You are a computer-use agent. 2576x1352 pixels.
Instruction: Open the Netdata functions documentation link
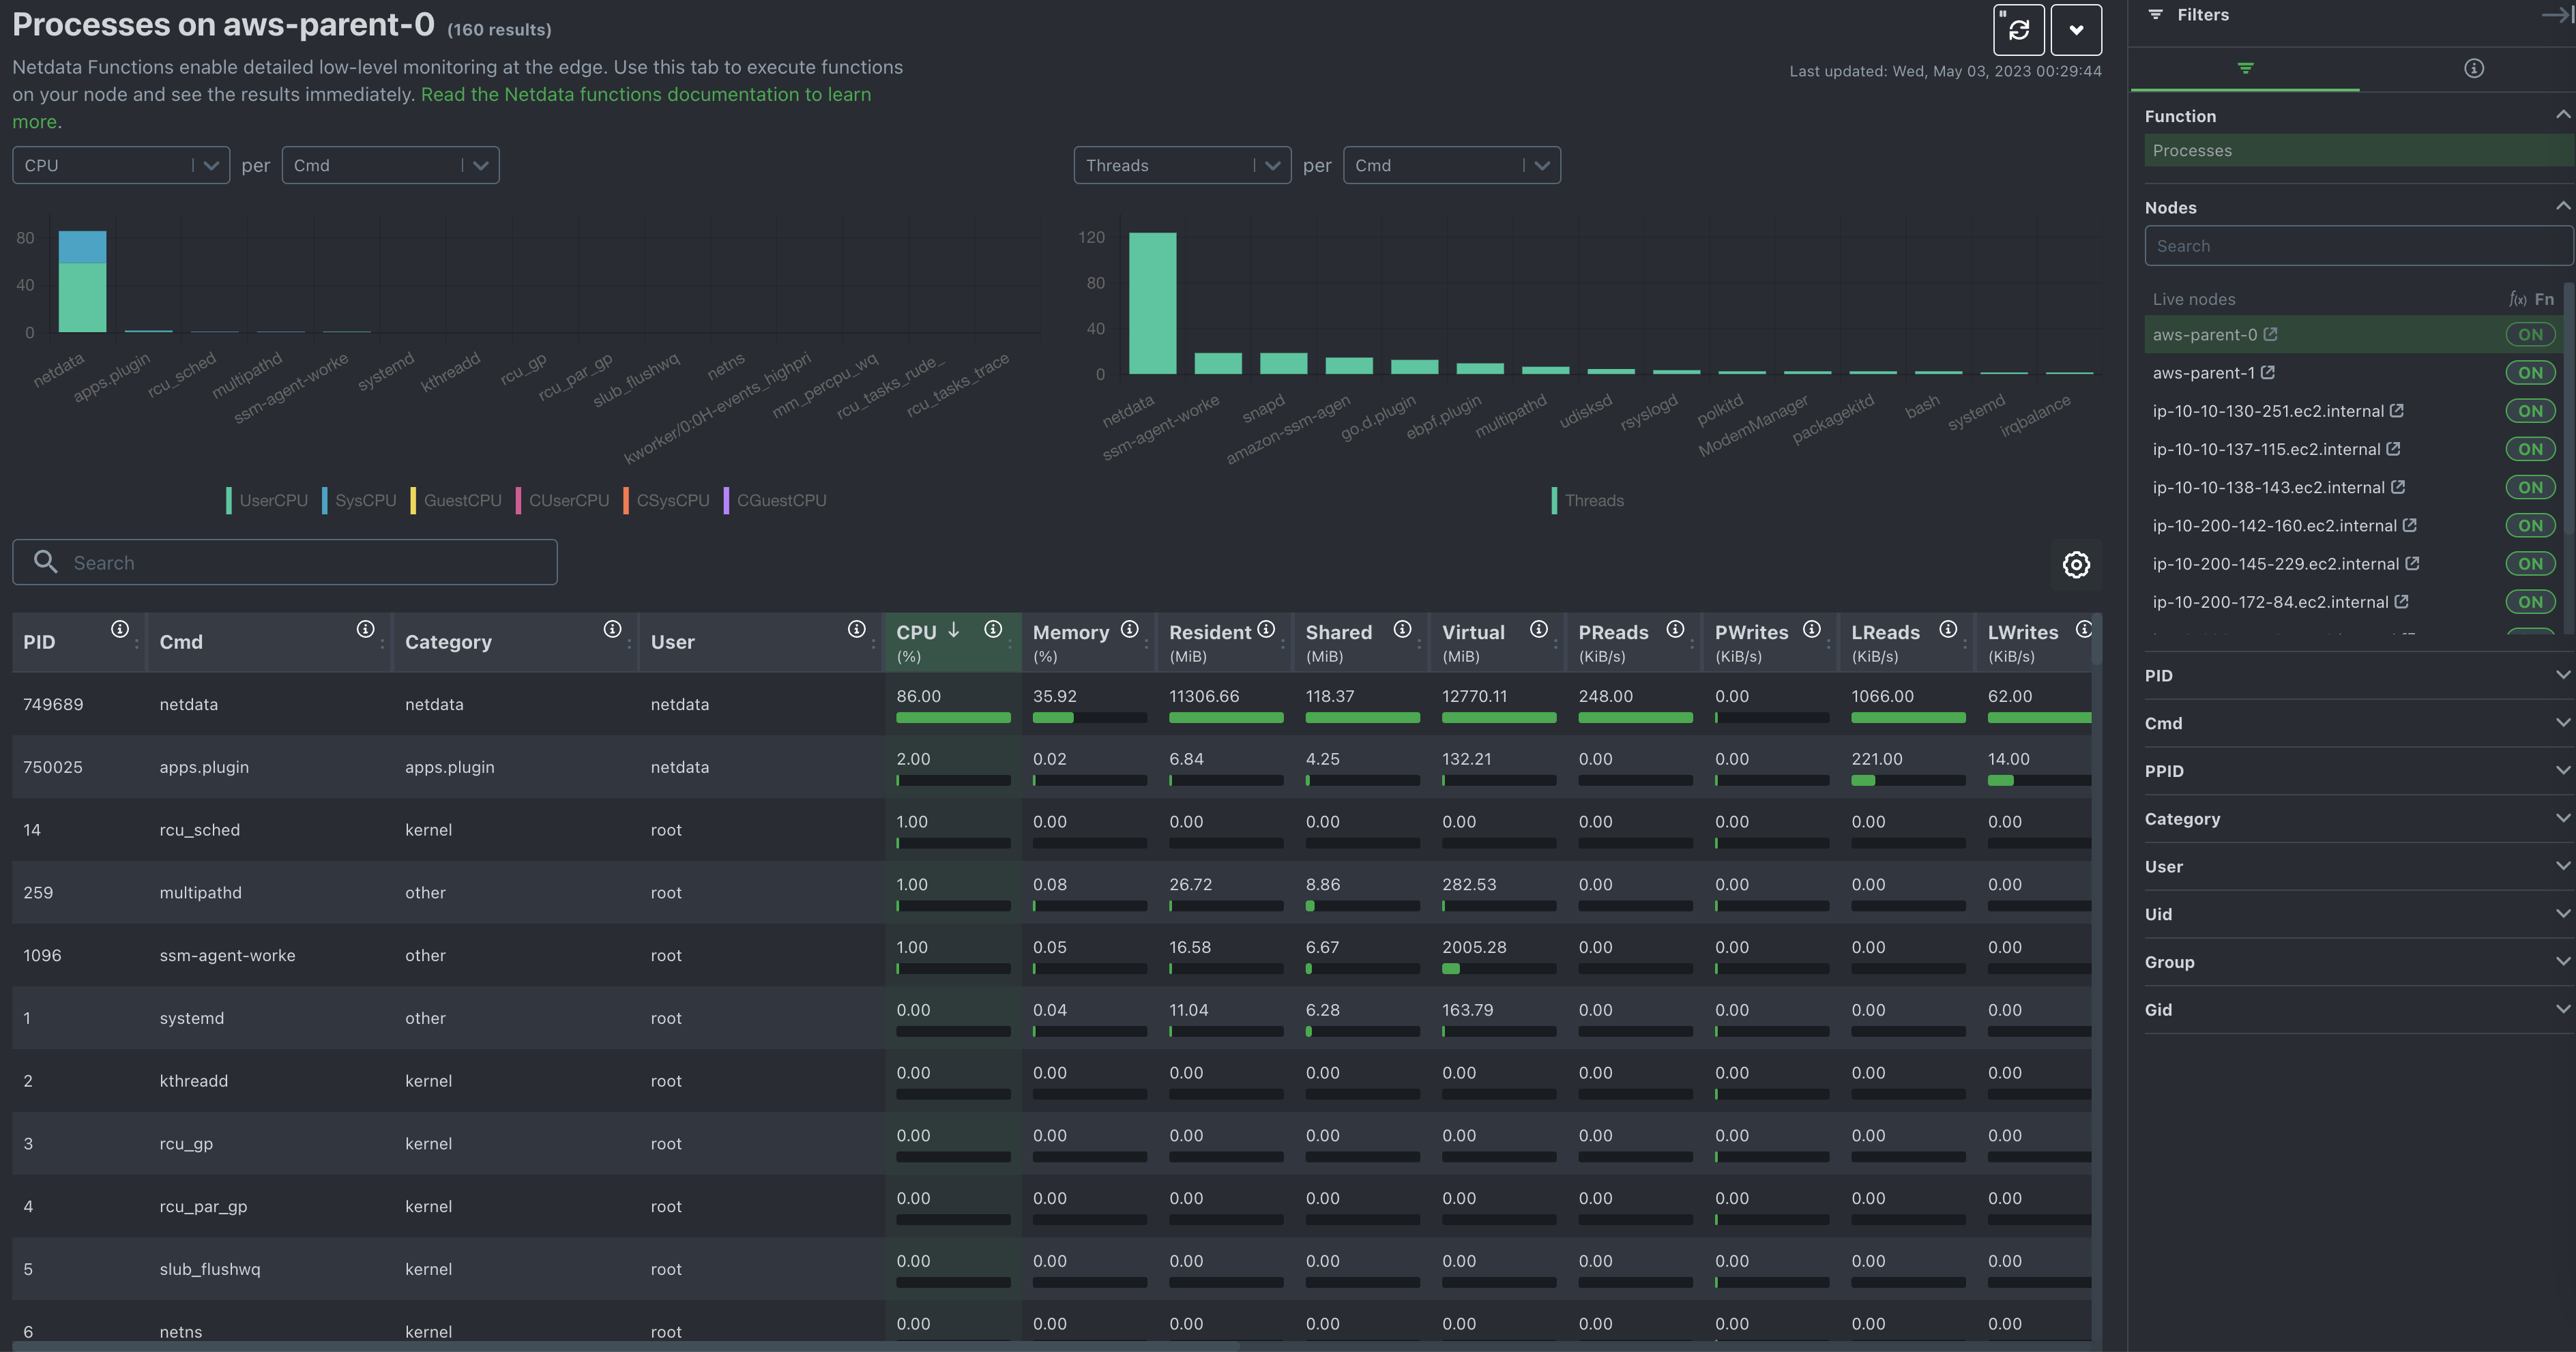(x=645, y=94)
